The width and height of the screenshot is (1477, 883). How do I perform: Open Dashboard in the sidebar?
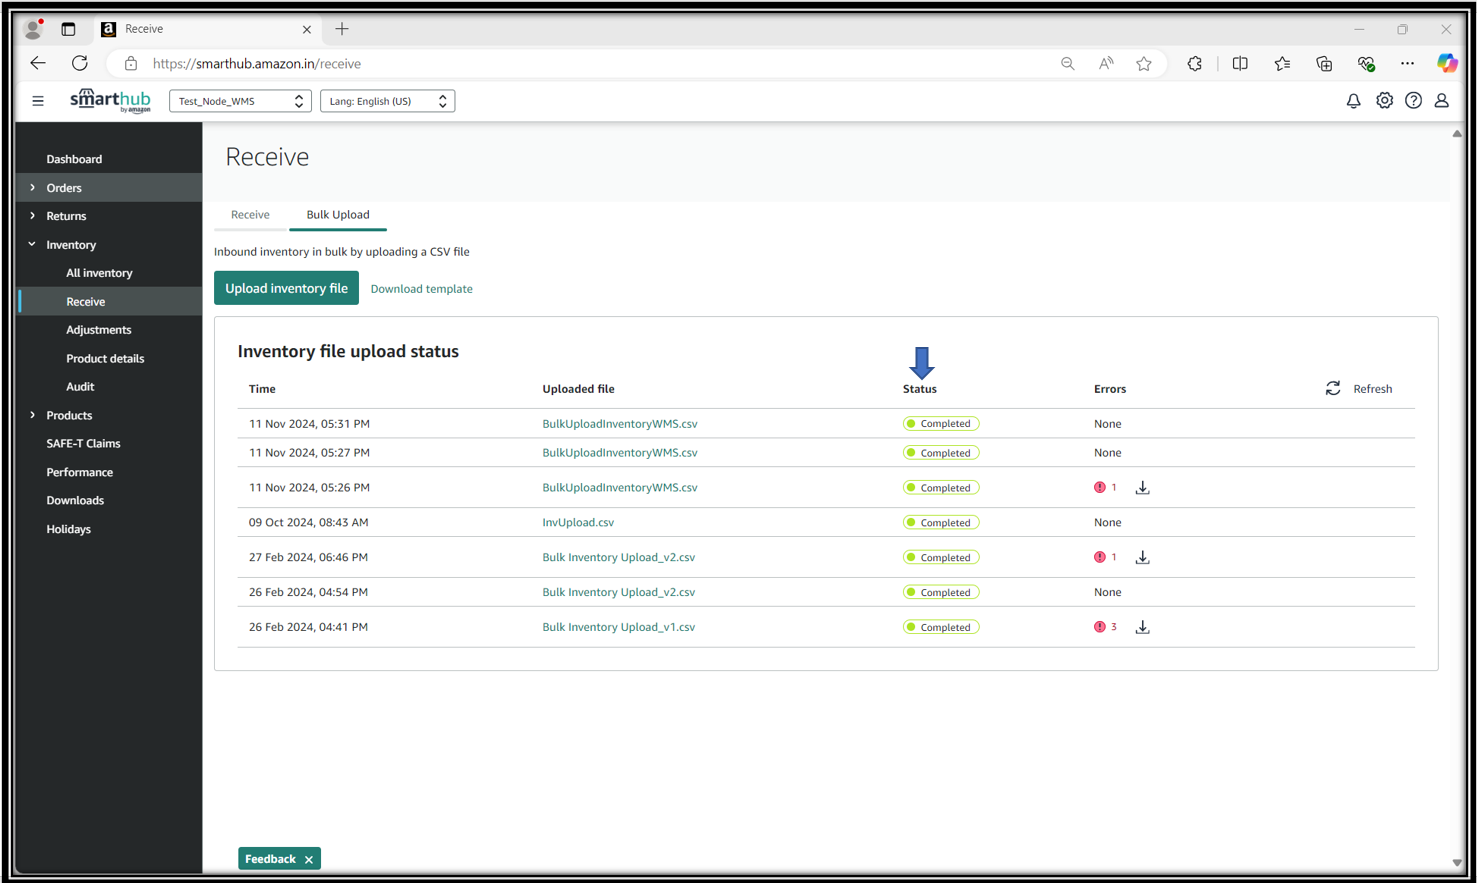(74, 159)
